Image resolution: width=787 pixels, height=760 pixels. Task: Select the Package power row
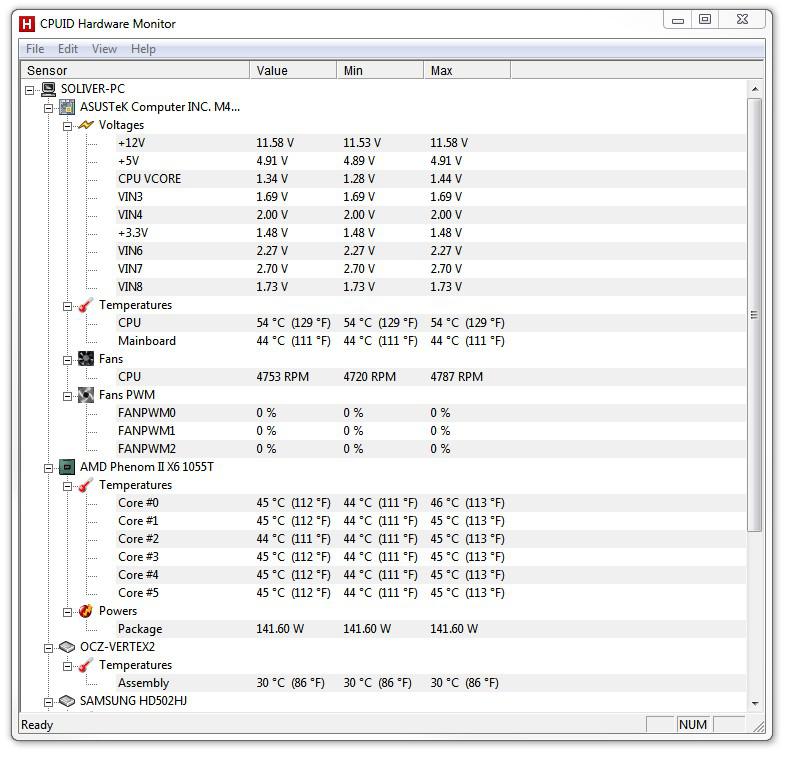(x=431, y=629)
